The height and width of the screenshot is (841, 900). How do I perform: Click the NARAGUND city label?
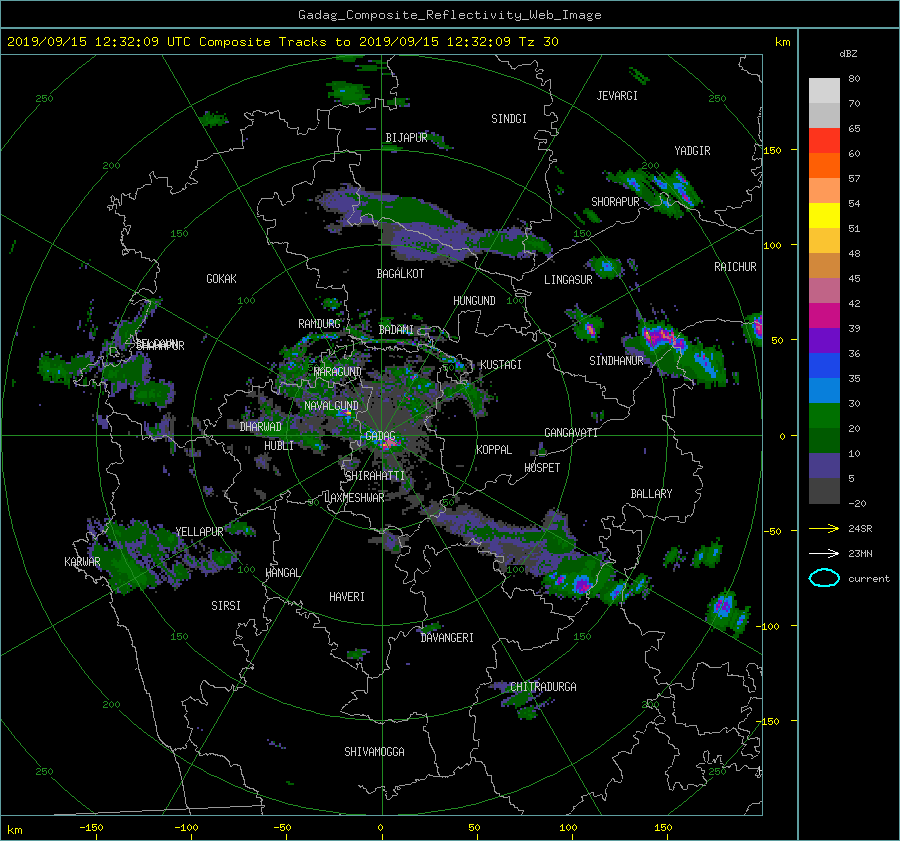coord(338,372)
